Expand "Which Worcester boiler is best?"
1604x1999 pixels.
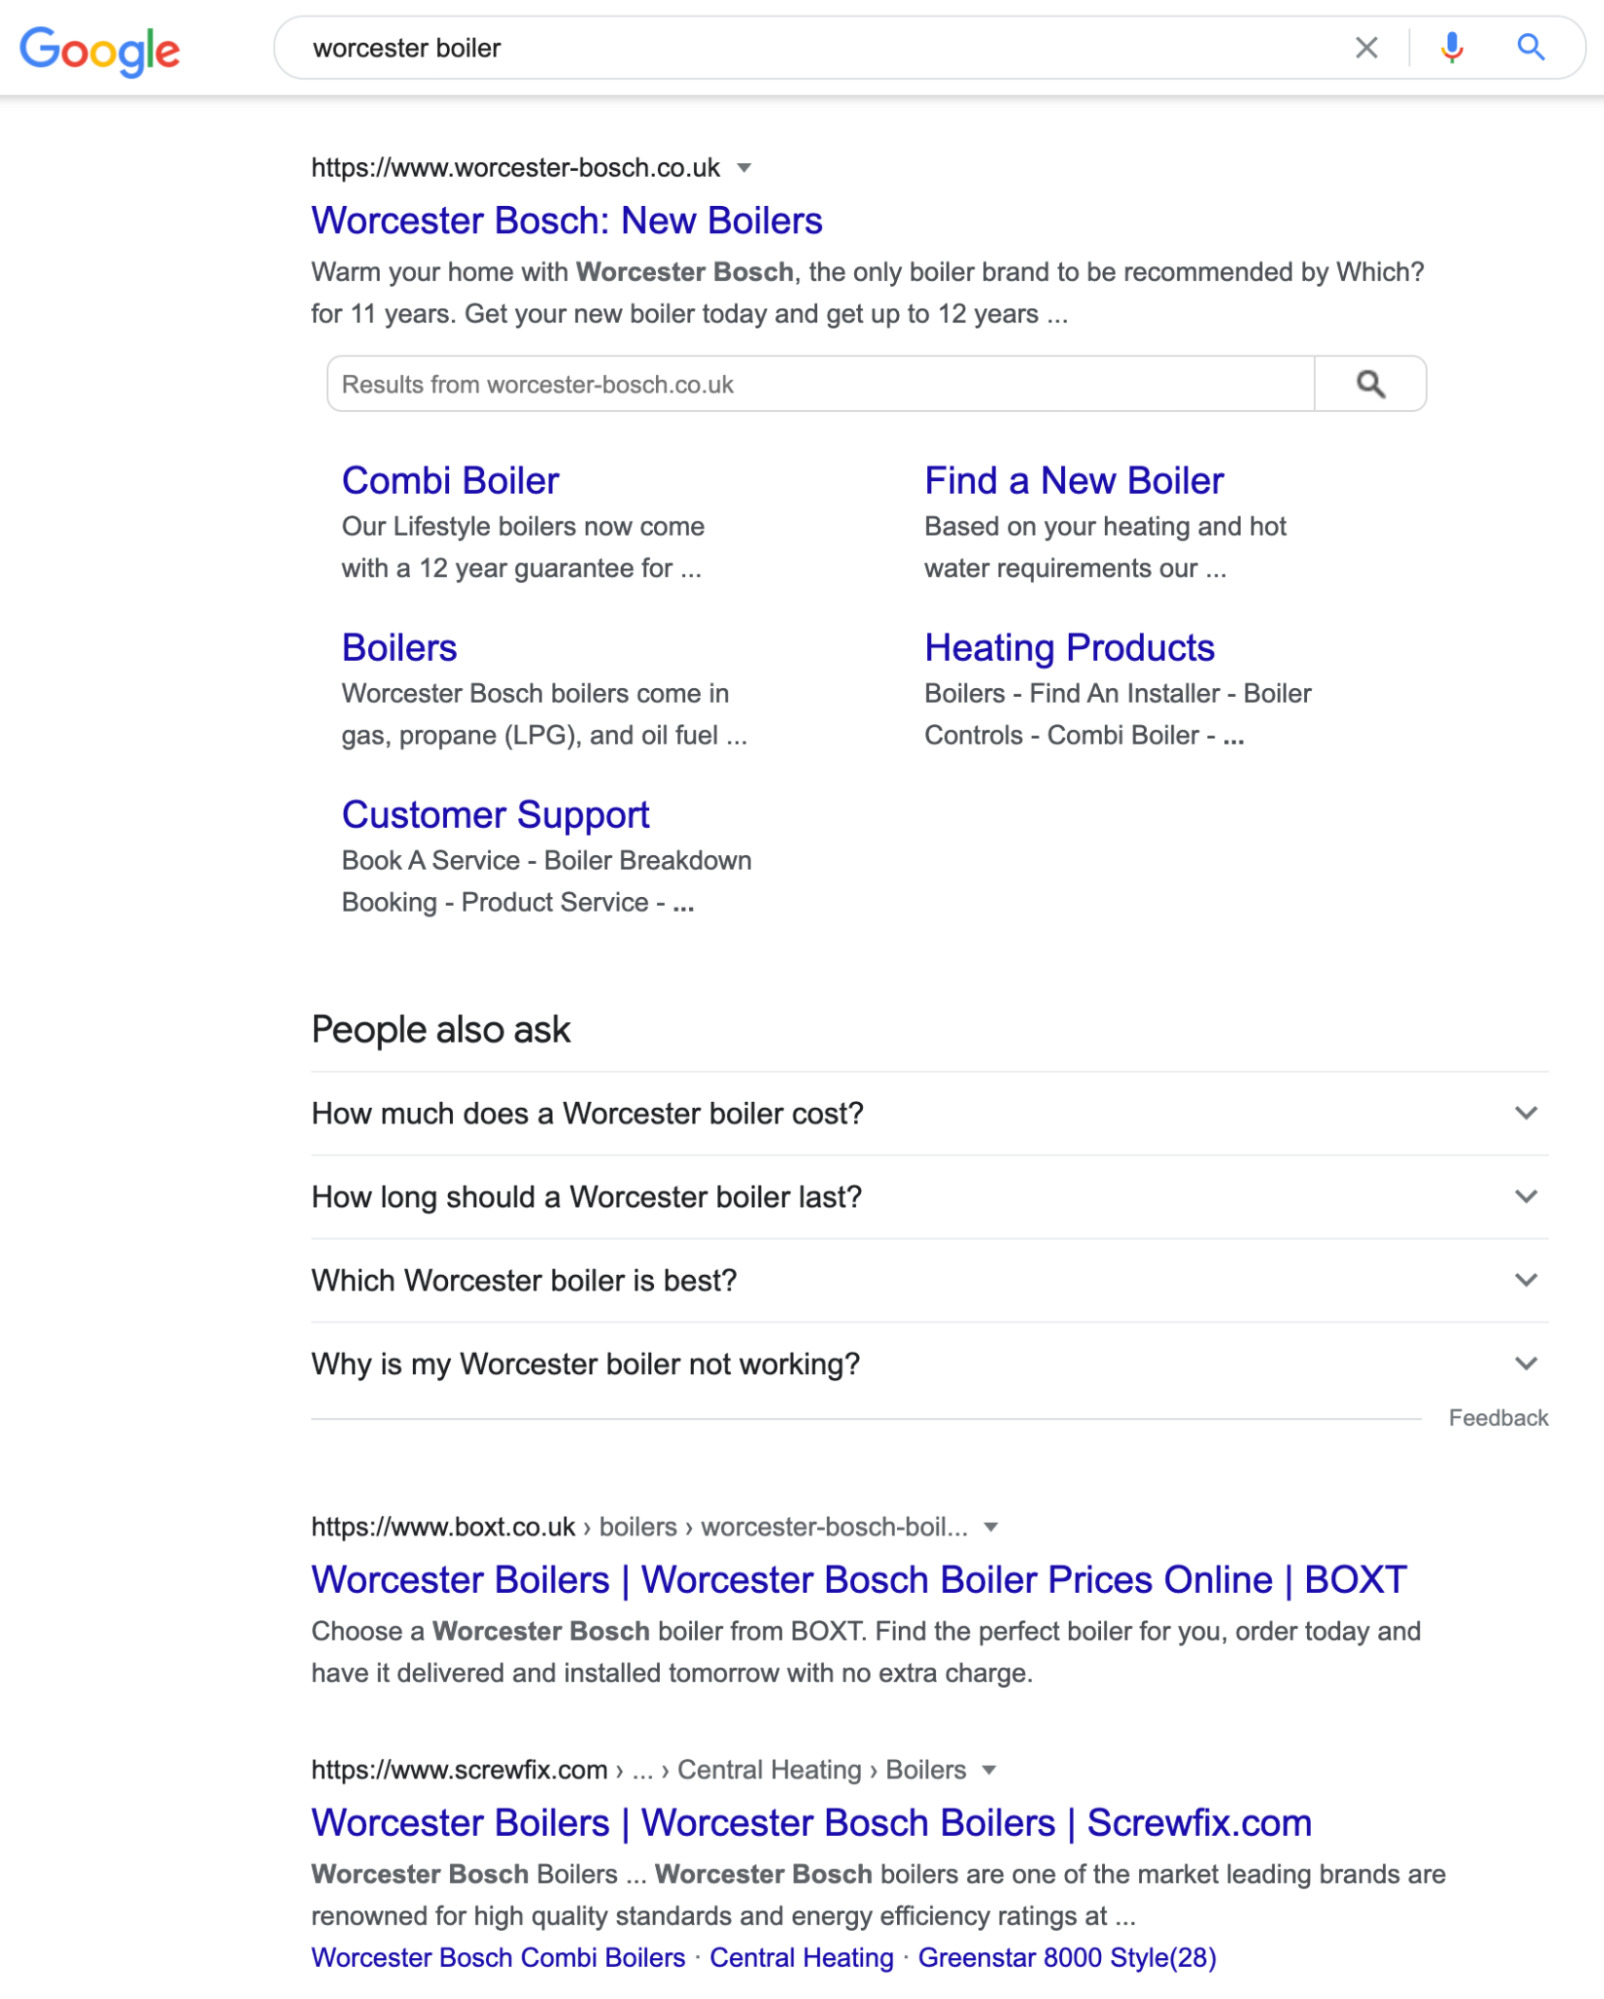click(1525, 1280)
